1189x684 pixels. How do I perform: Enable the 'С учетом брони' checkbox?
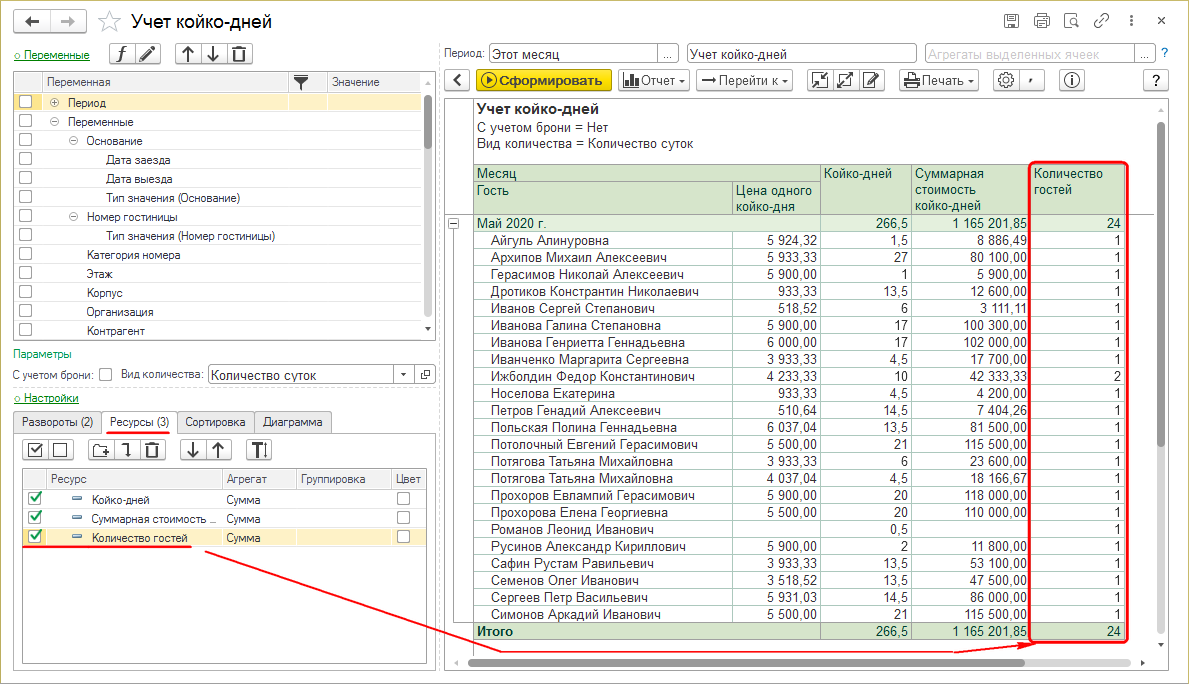point(105,374)
